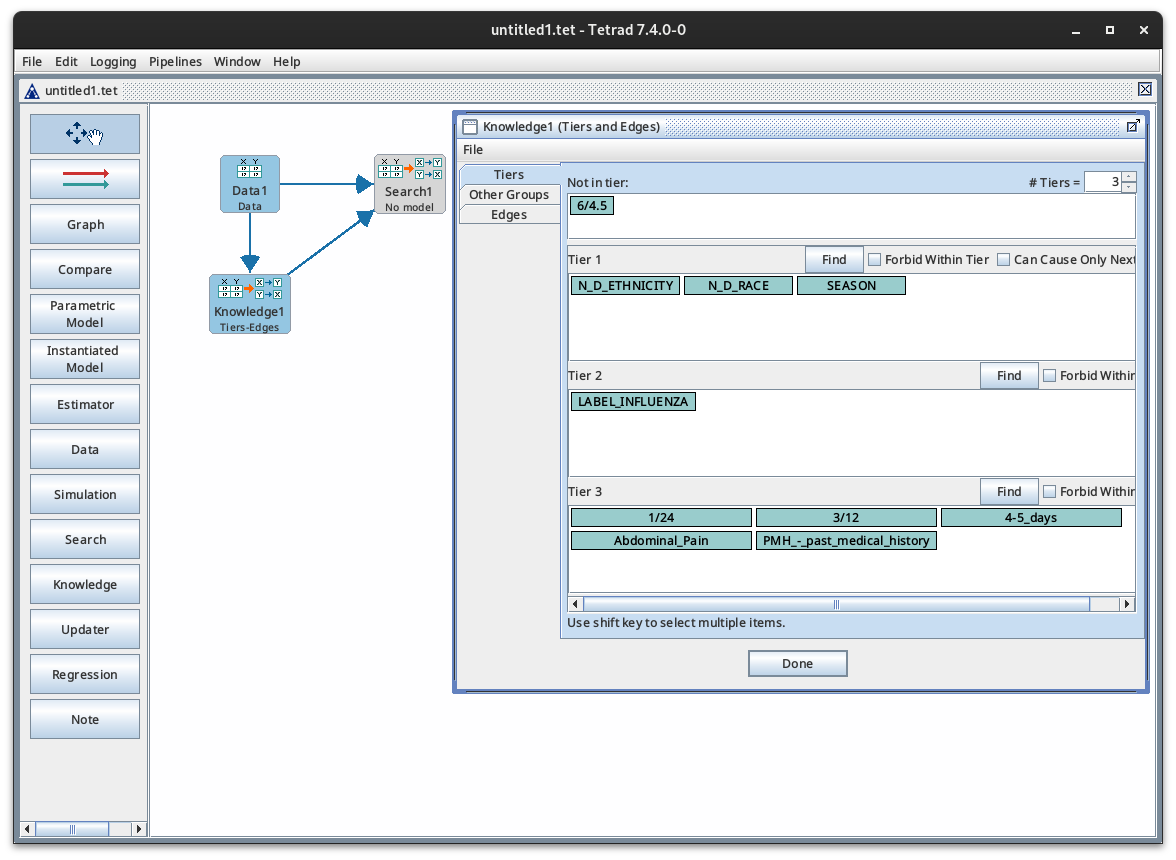Click the Done button
Viewport: 1176px width, 860px height.
pos(797,663)
